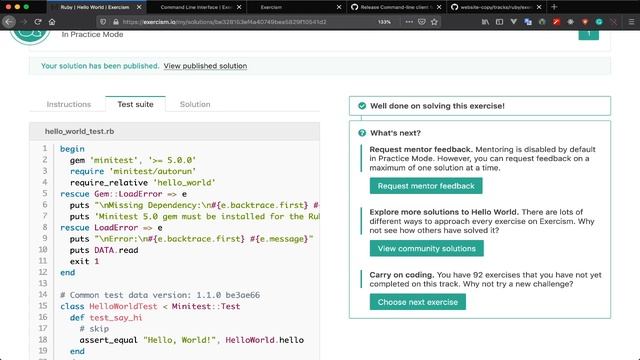Click the 'Common test data version' comment line
This screenshot has height=360, width=640.
(x=160, y=295)
